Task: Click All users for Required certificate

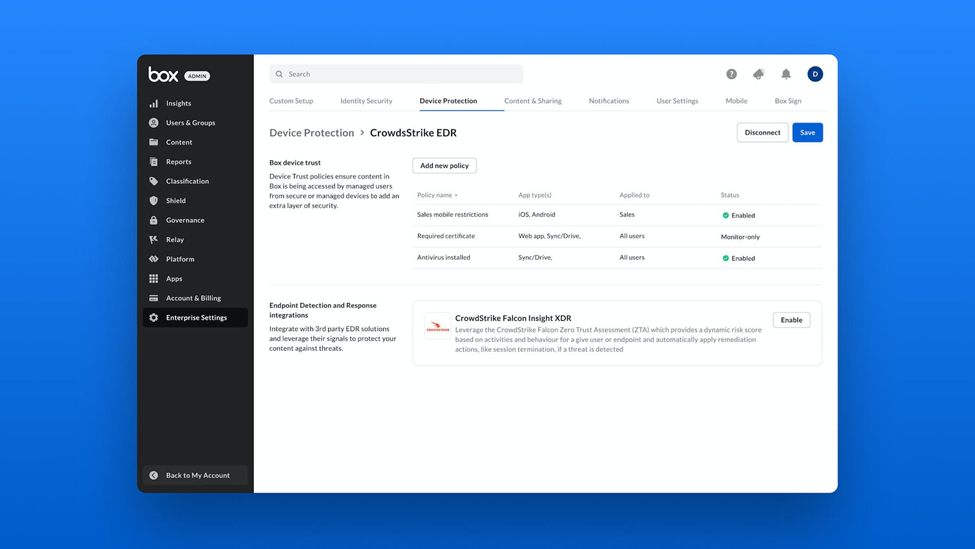Action: [632, 236]
